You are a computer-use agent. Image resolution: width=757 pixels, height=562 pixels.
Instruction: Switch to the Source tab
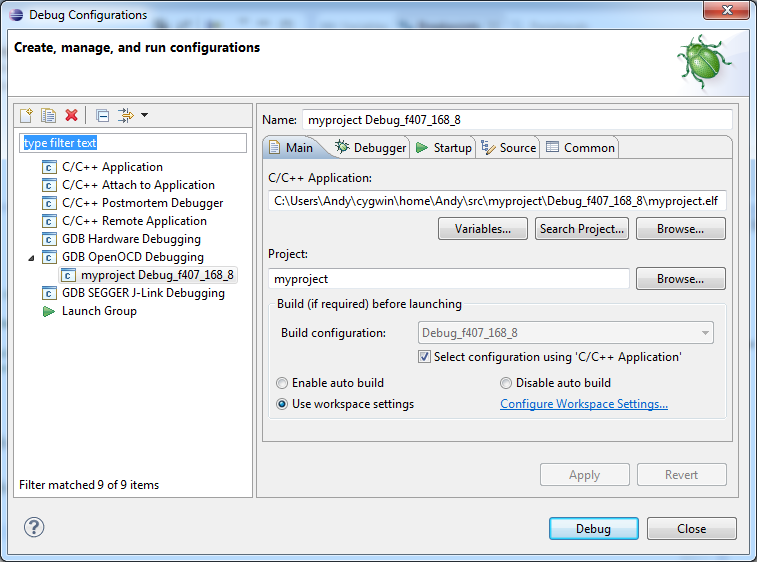tap(509, 147)
